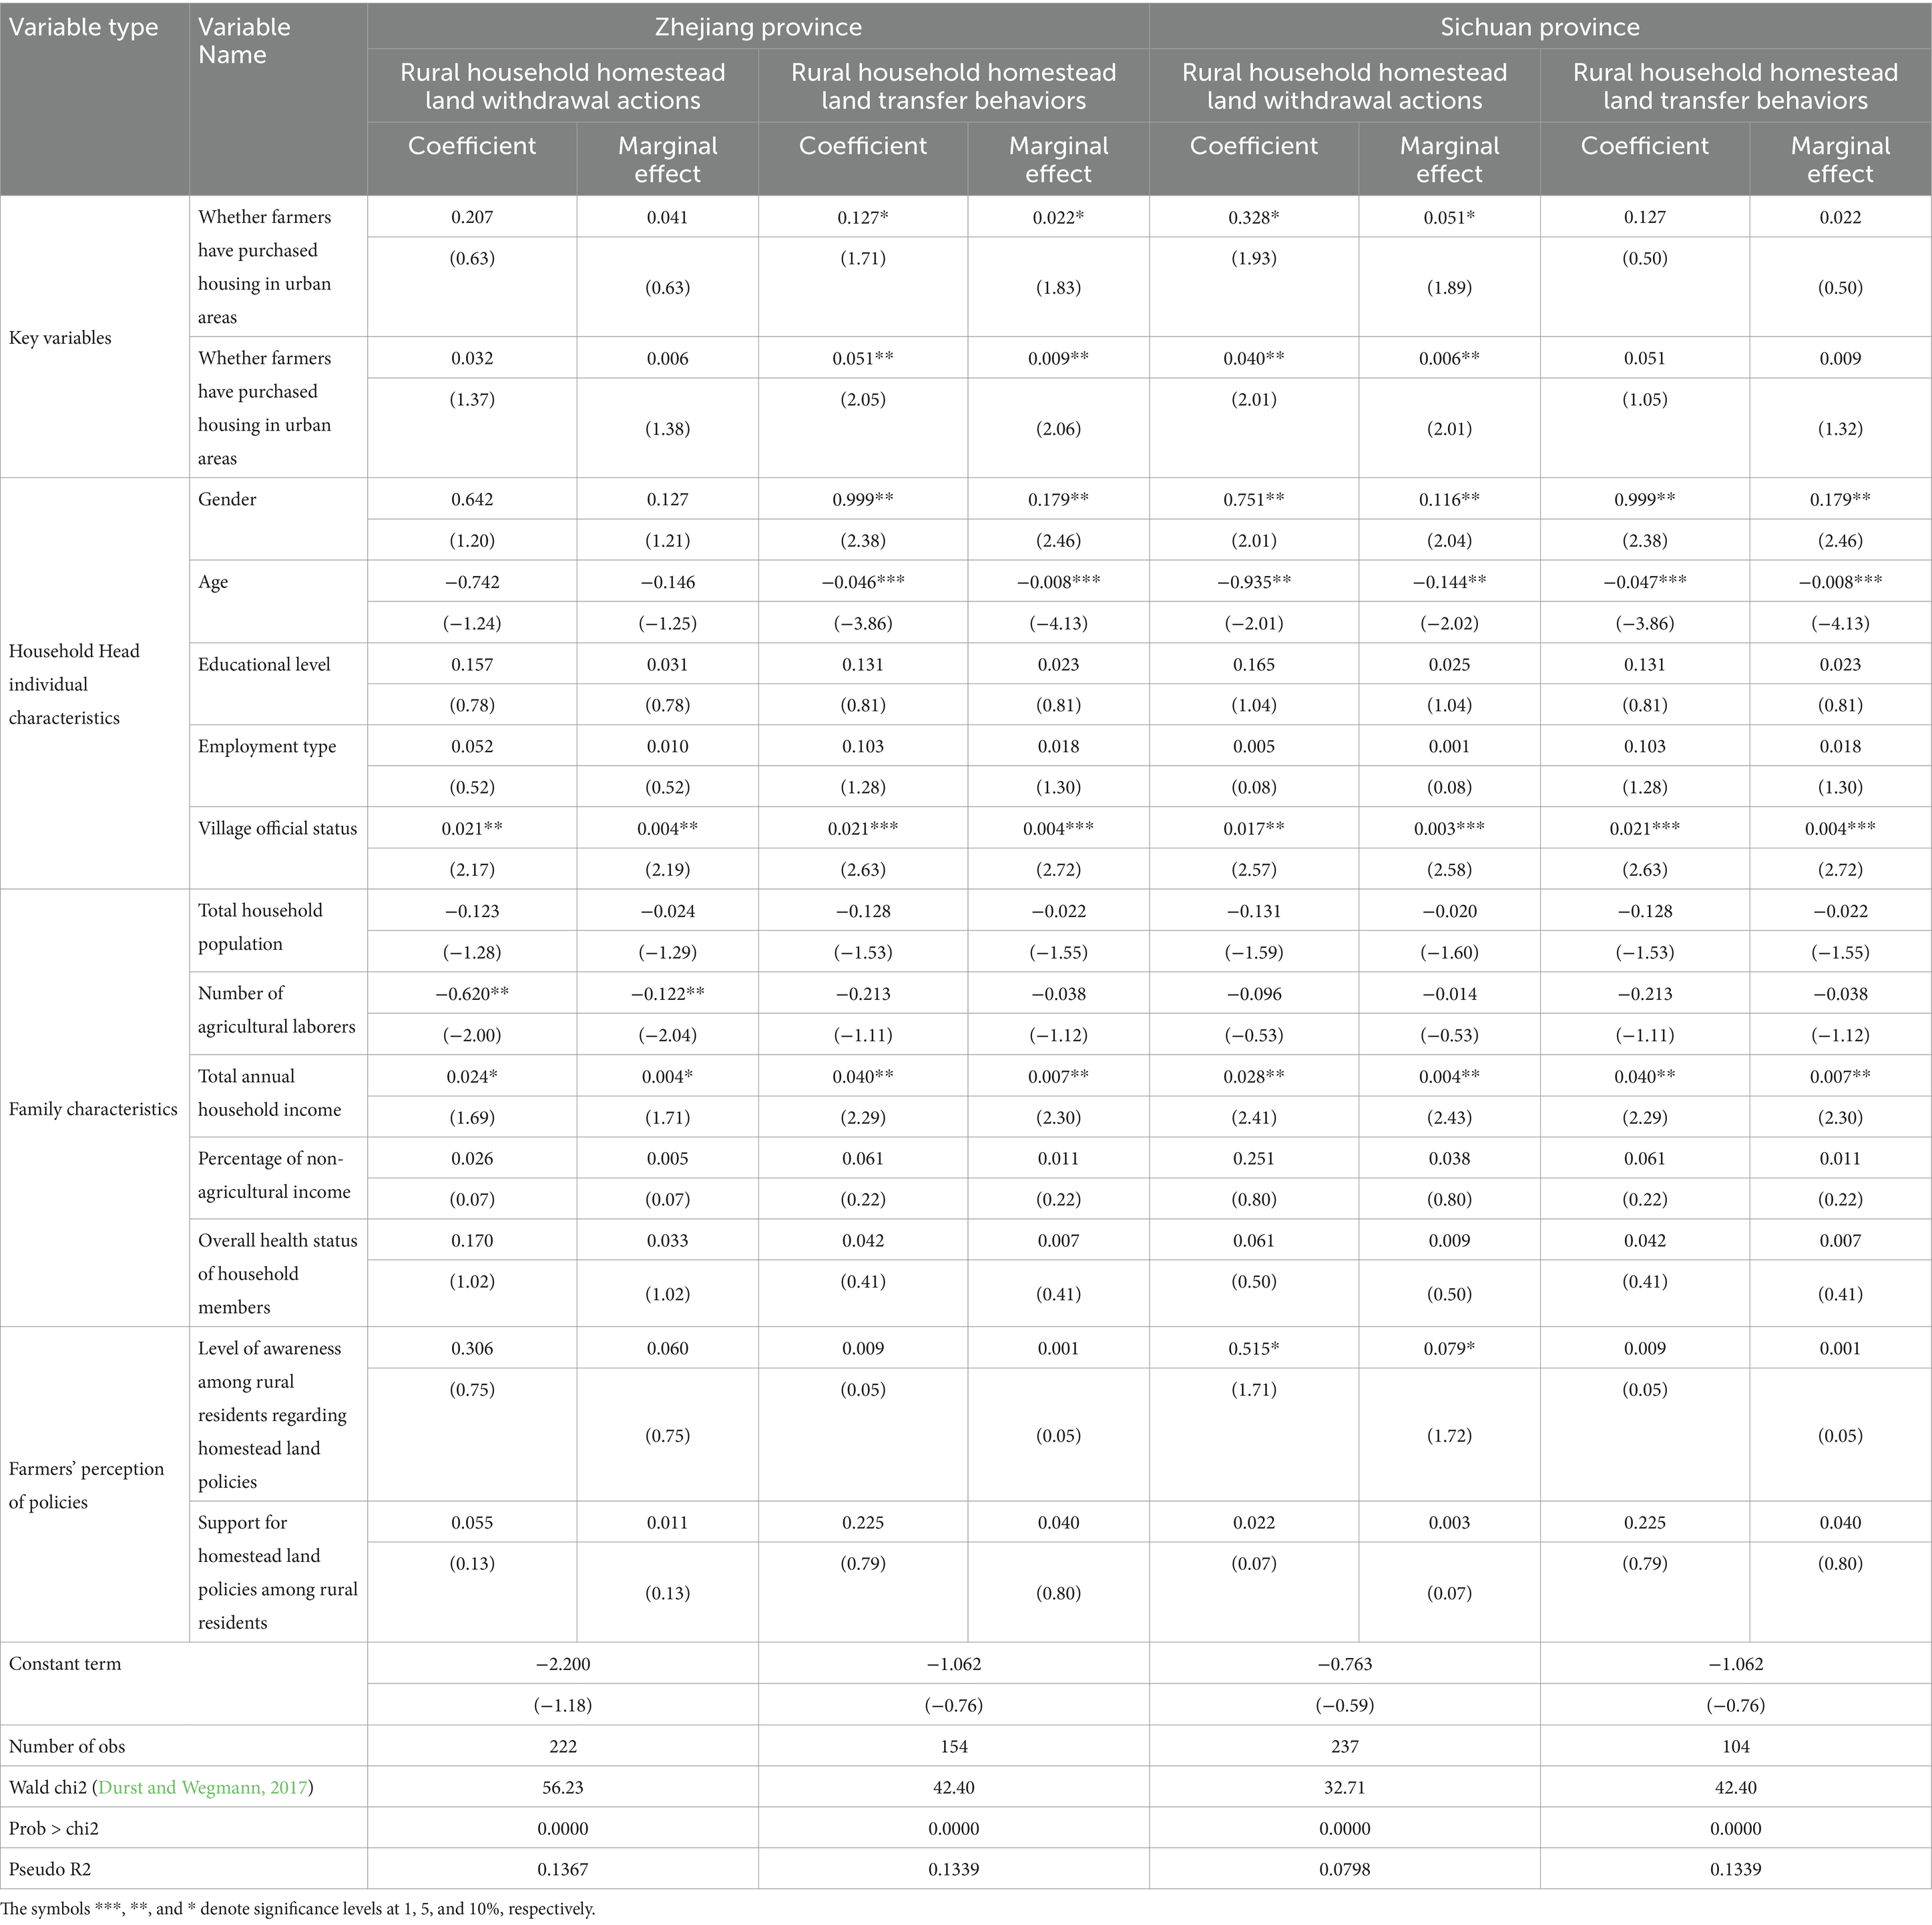The height and width of the screenshot is (1925, 1932).
Task: Click the coefficient 0.005 for Employment type
Action: (x=1254, y=746)
